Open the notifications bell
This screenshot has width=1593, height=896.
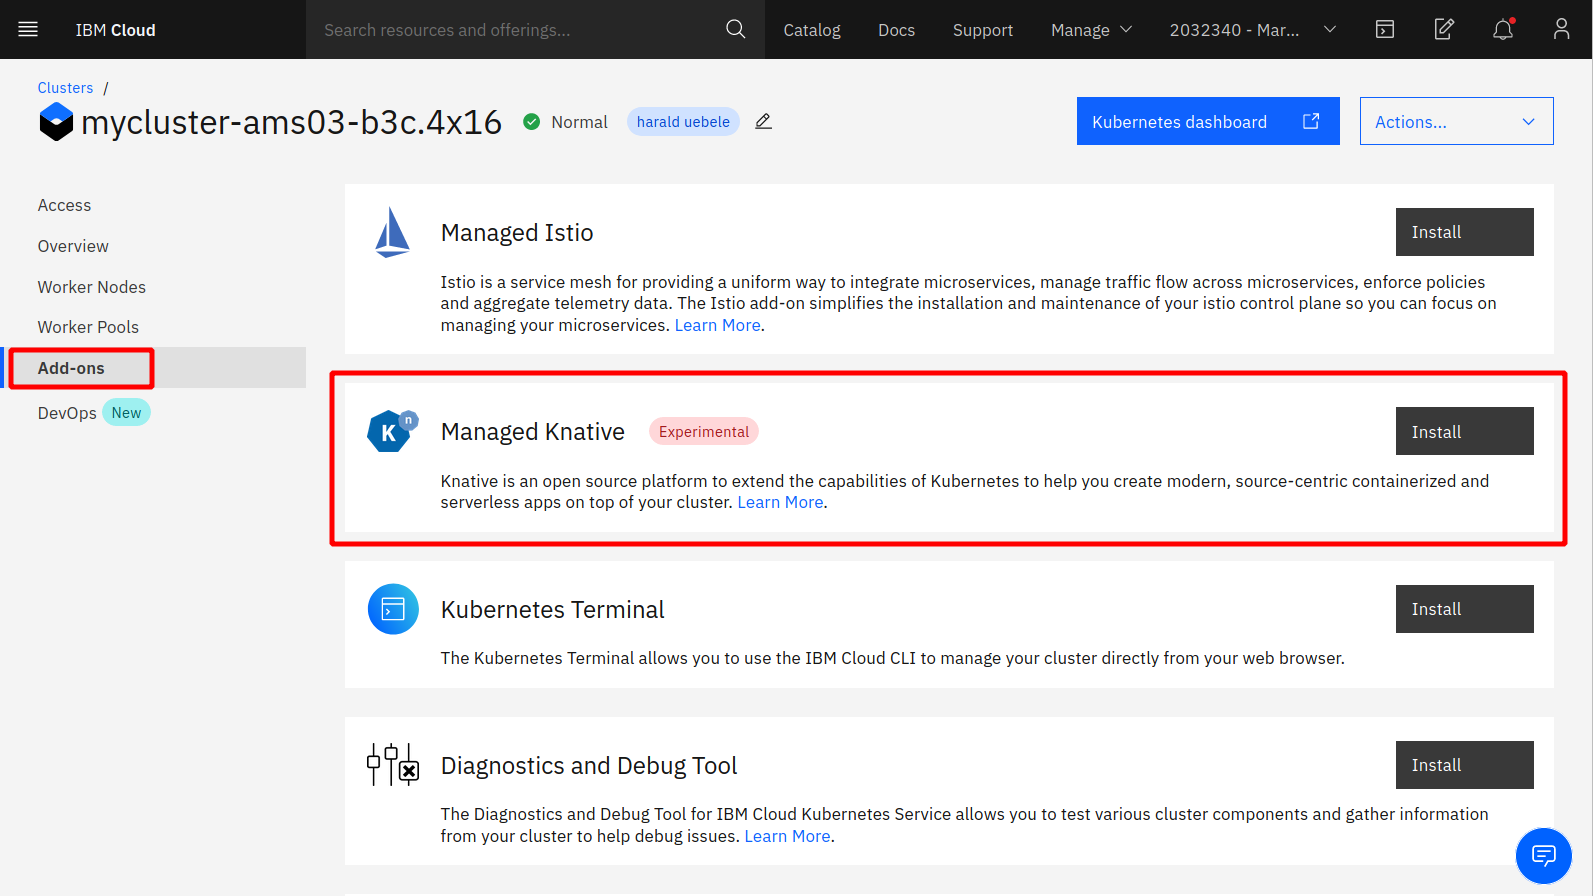click(1503, 29)
